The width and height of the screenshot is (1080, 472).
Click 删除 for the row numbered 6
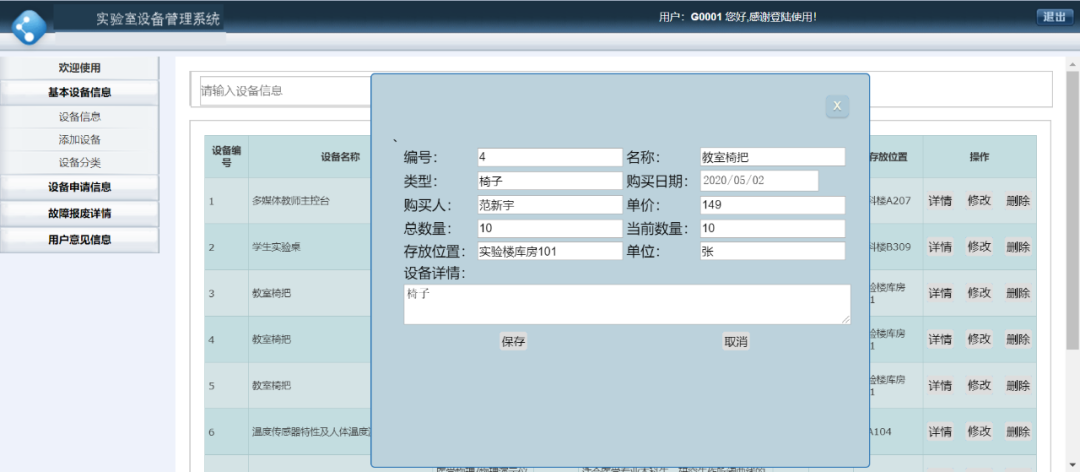(x=1018, y=431)
